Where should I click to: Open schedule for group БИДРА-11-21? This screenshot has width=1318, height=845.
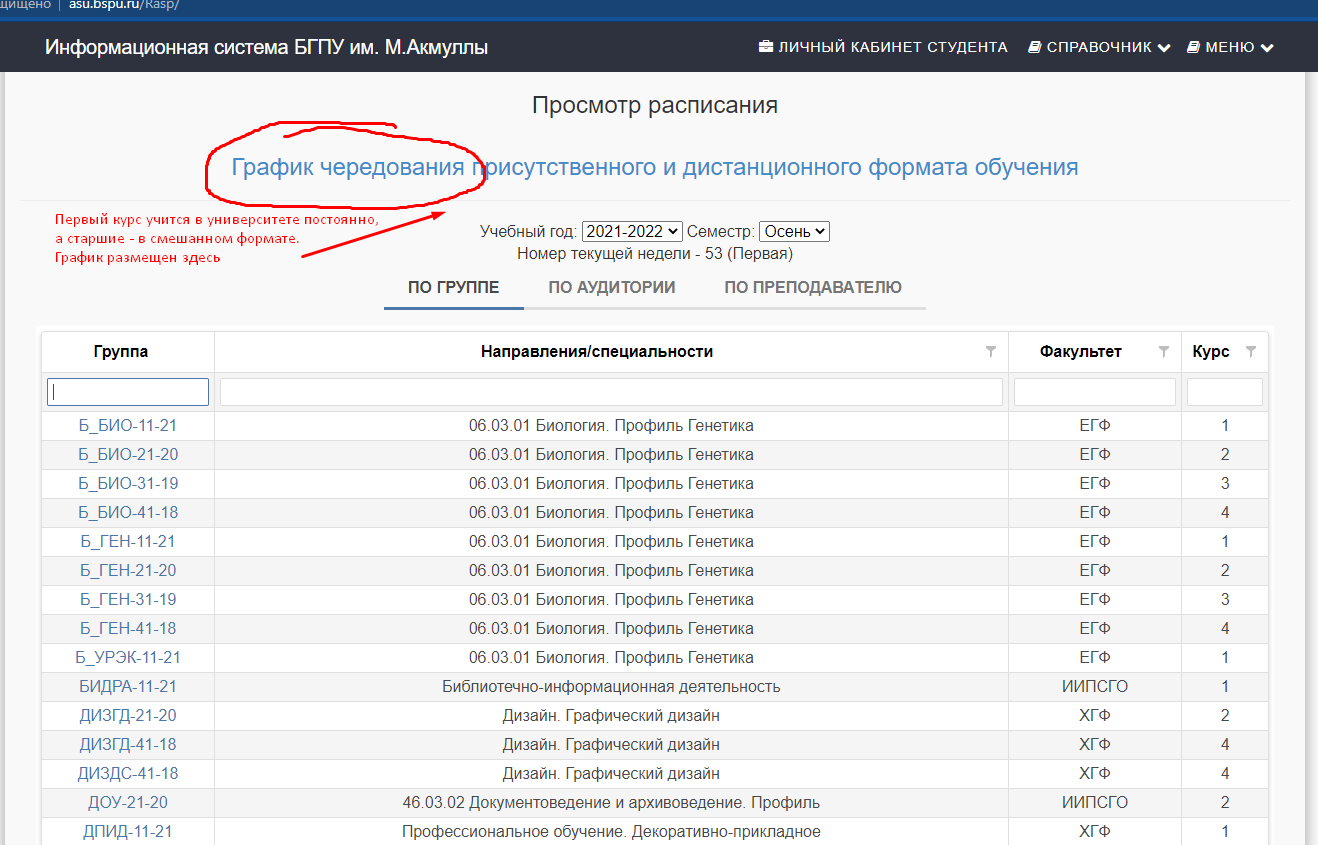point(128,687)
